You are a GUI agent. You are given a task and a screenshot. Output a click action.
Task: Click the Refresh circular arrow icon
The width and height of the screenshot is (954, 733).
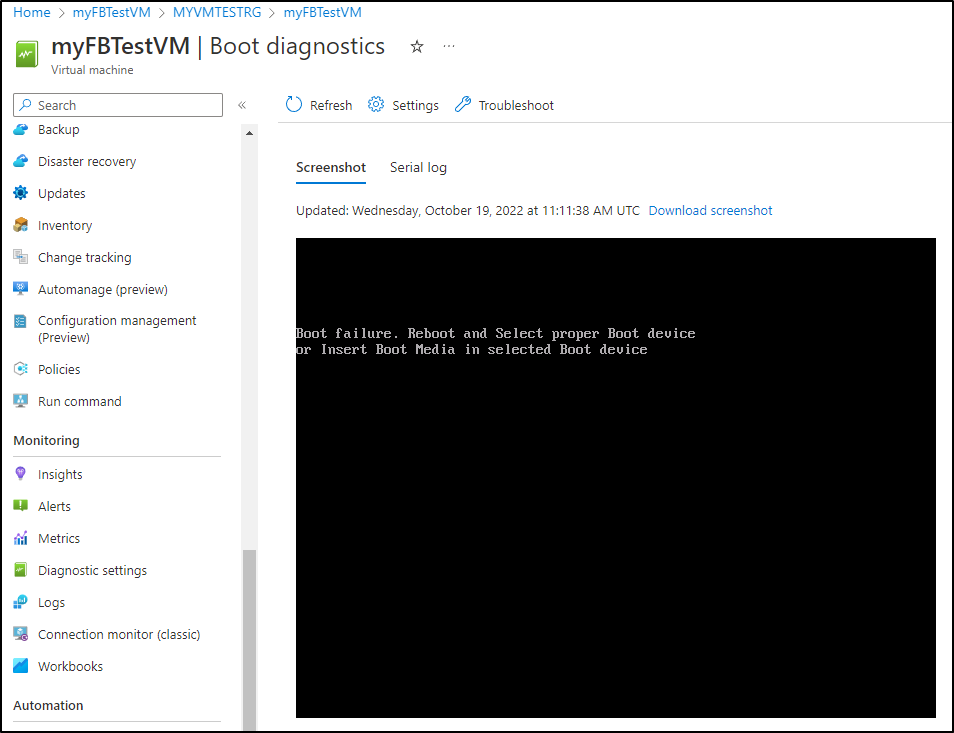click(294, 105)
